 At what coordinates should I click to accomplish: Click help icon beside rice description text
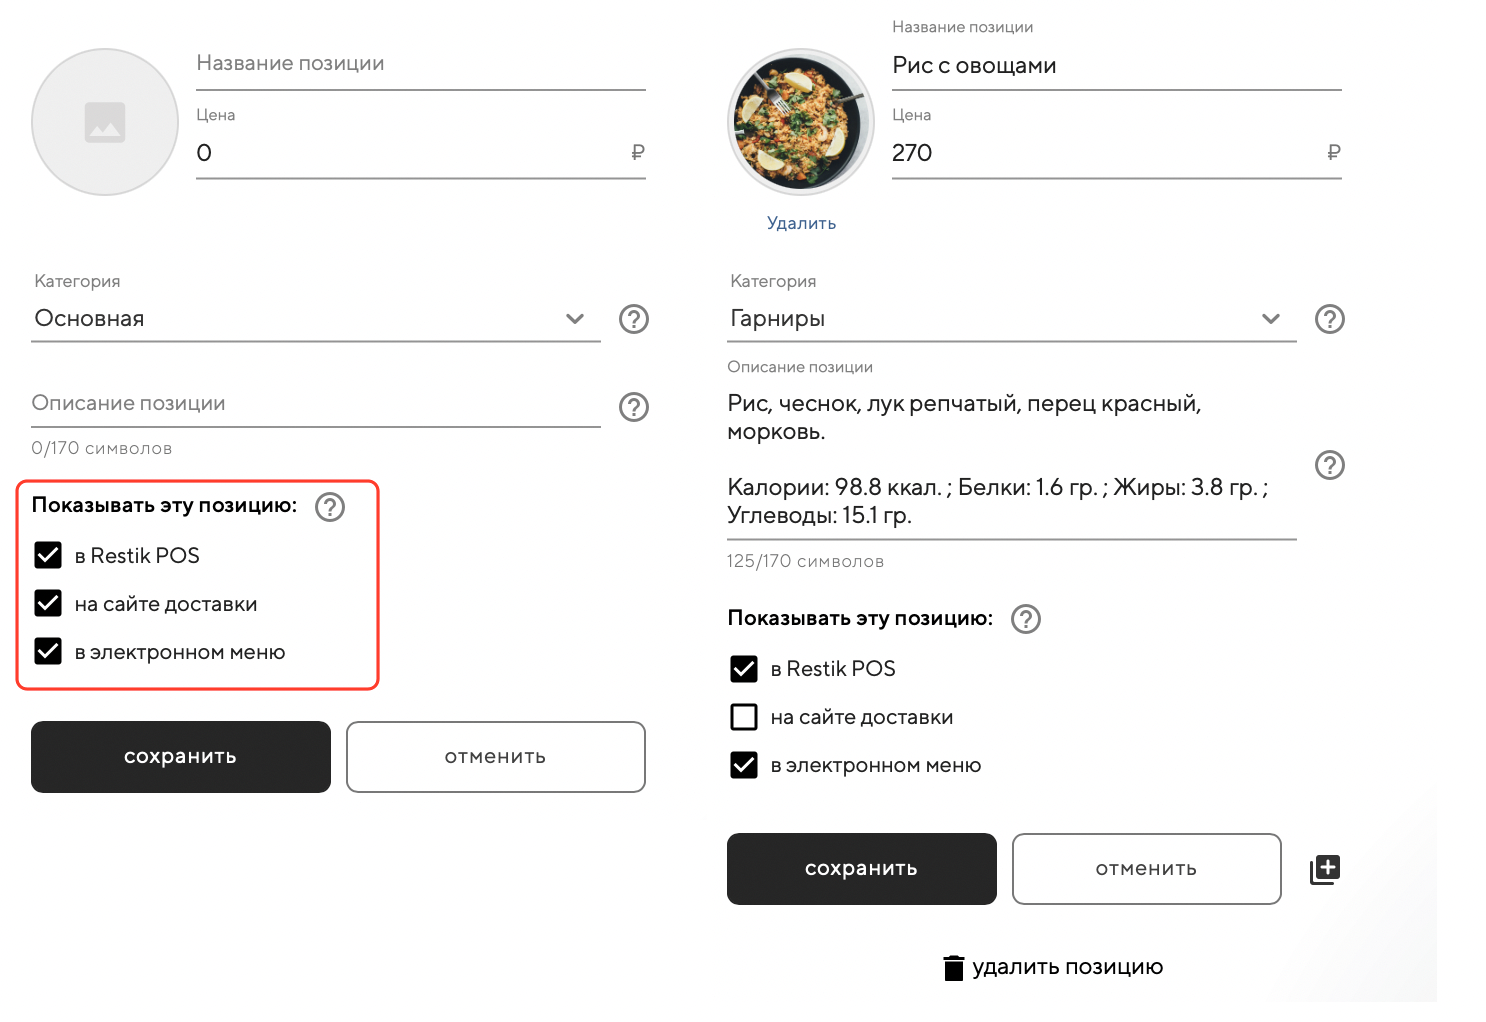pos(1329,465)
